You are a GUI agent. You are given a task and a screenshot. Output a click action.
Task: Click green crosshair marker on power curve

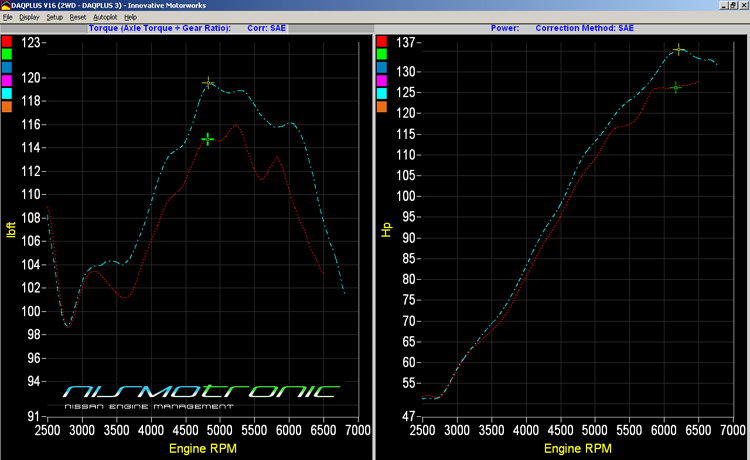point(676,88)
